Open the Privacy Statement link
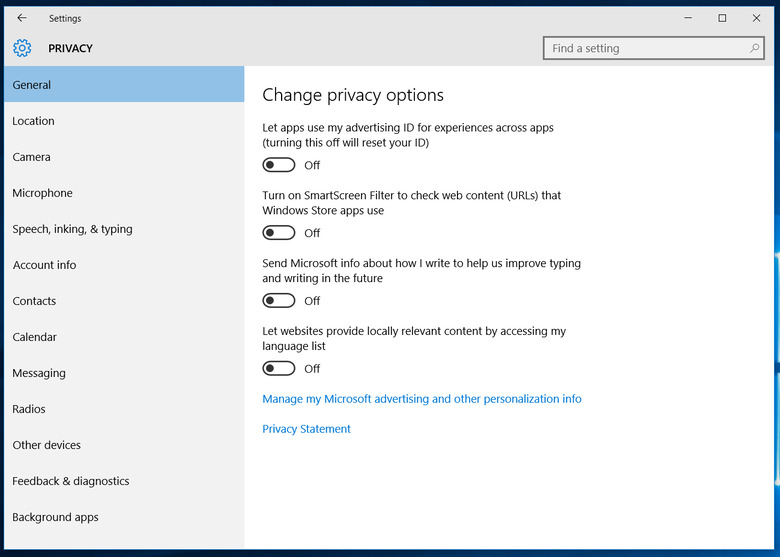 [x=306, y=429]
